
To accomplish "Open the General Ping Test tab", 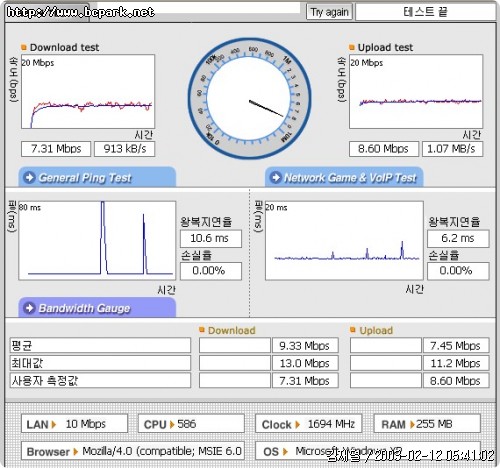I will tap(97, 177).
